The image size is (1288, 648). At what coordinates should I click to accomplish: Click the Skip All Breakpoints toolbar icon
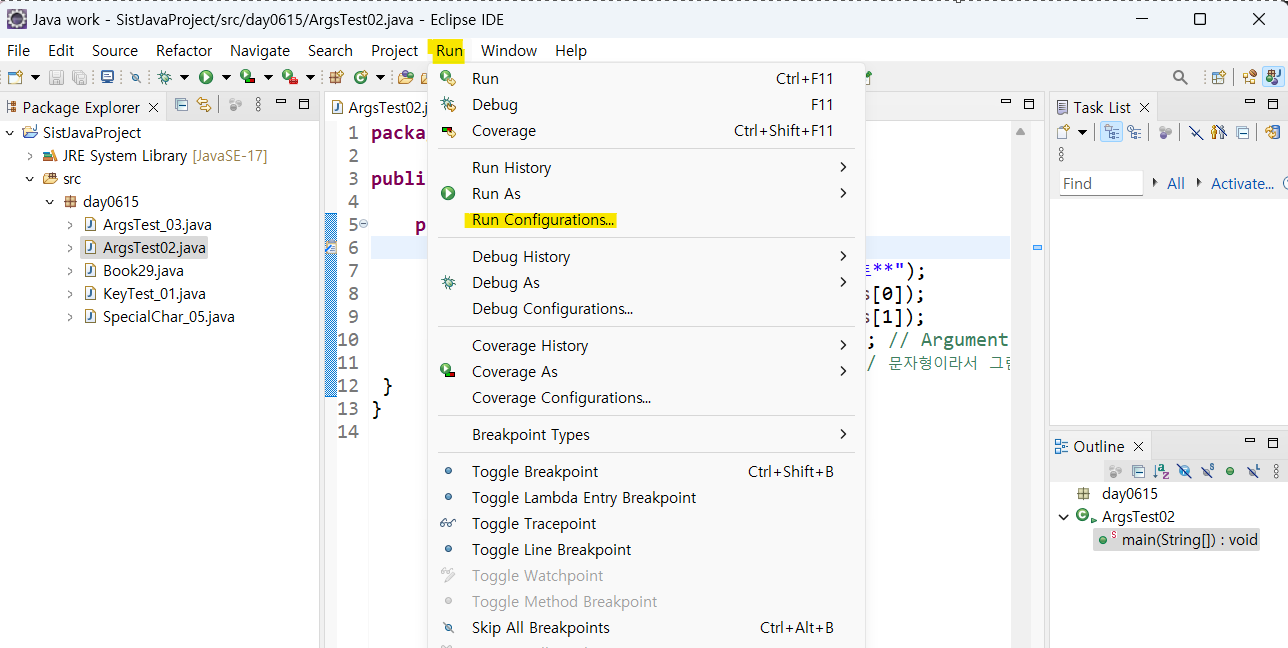135,77
